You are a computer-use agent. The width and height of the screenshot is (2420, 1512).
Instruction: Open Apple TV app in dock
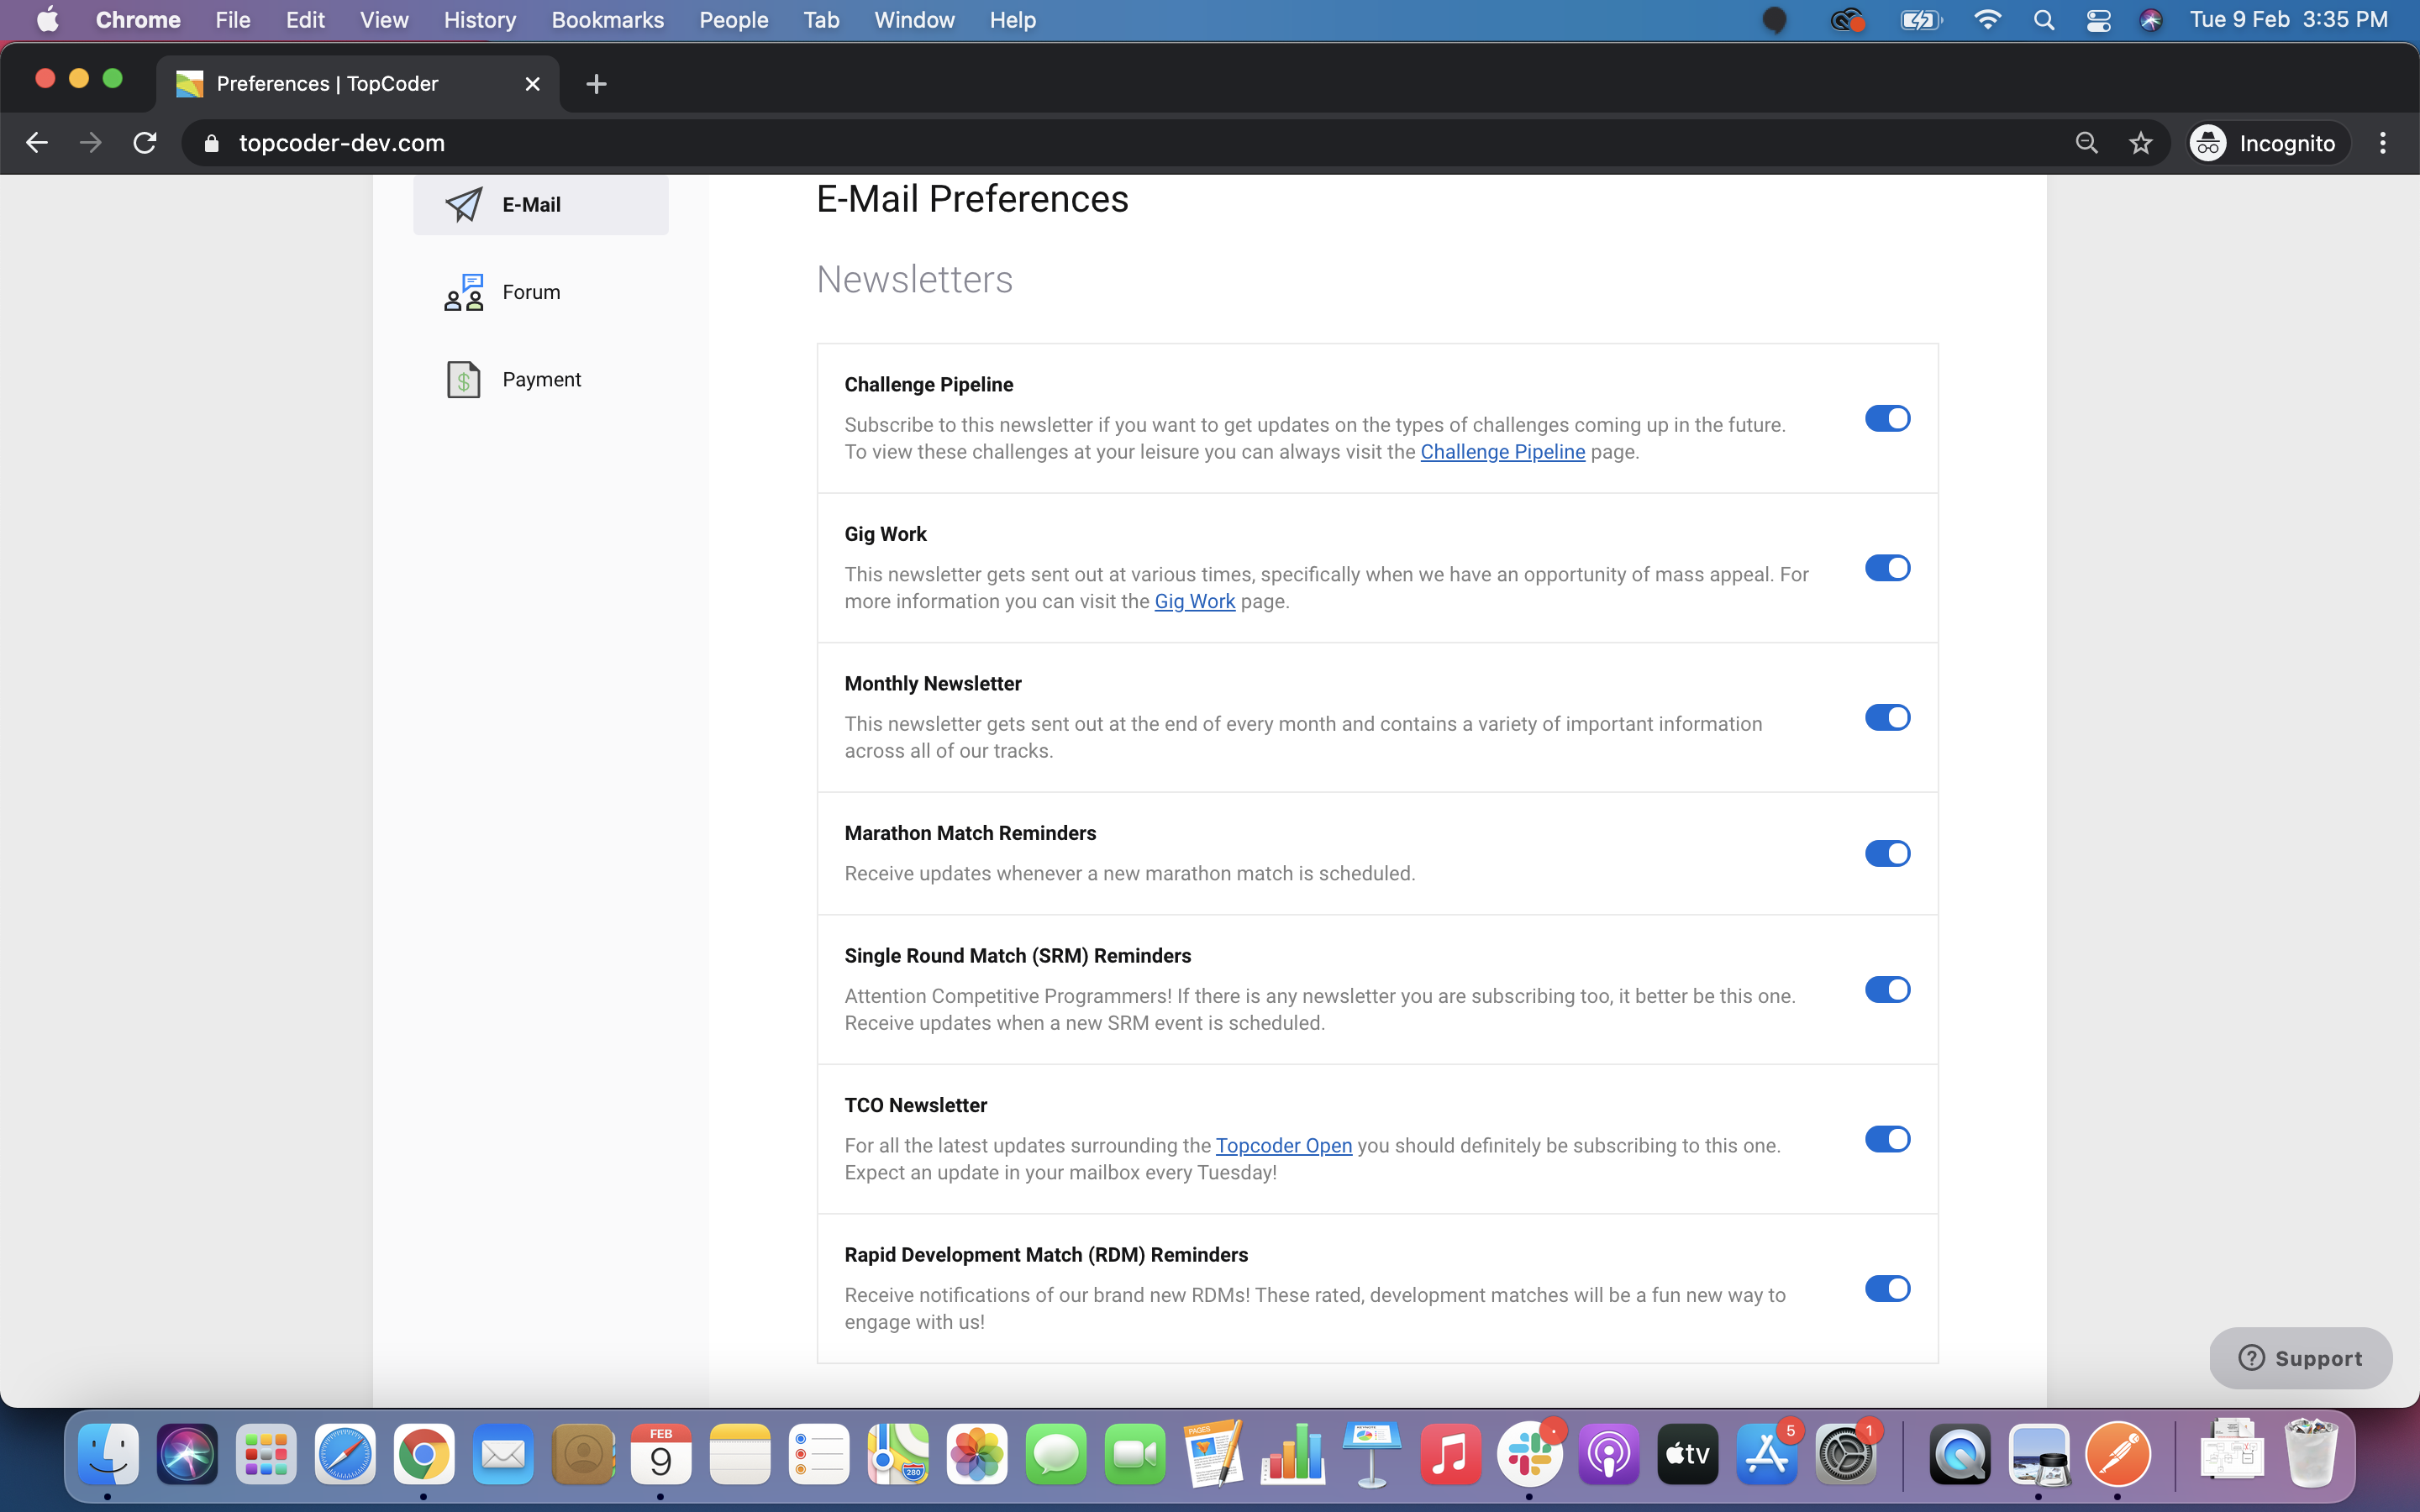click(x=1688, y=1453)
